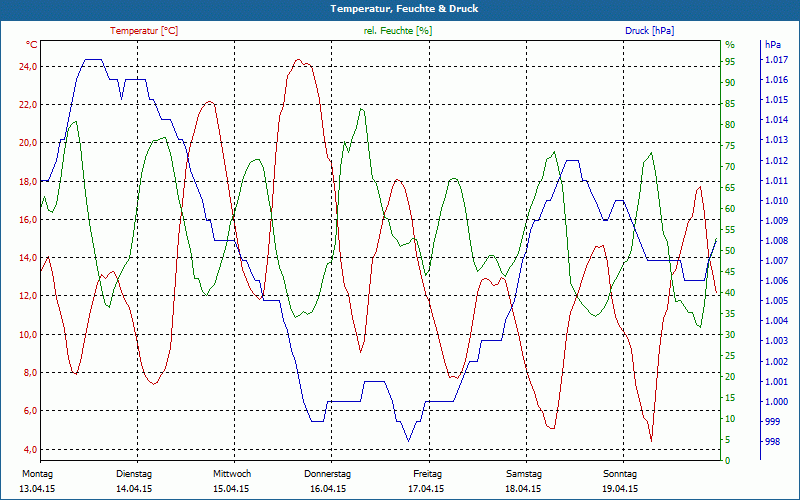Click the '50' humidity axis value

pyautogui.click(x=730, y=251)
